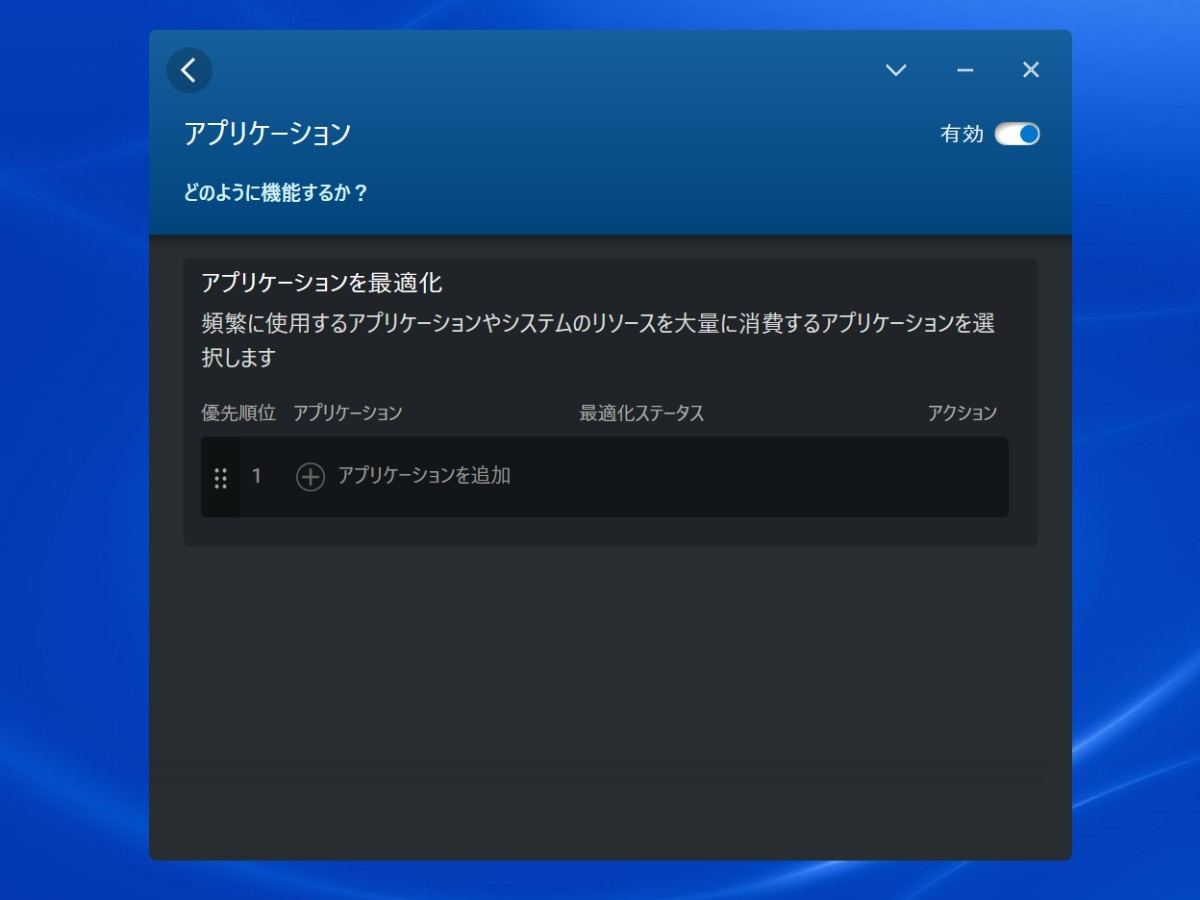Go back using the arrow button
1200x900 pixels.
click(189, 70)
